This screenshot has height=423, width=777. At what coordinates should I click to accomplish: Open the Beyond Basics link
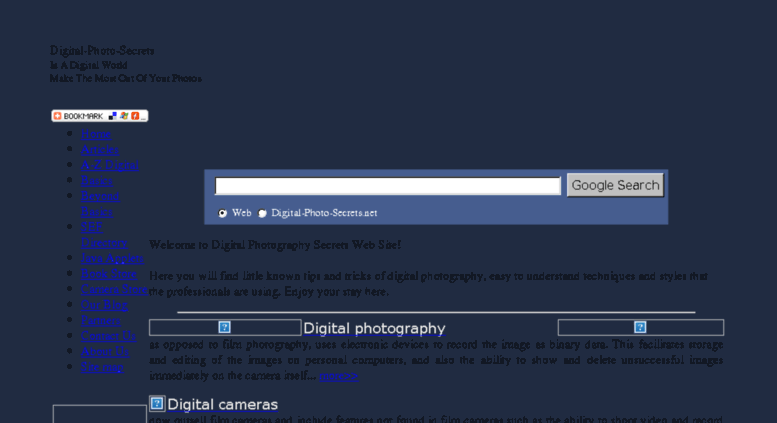coord(100,204)
